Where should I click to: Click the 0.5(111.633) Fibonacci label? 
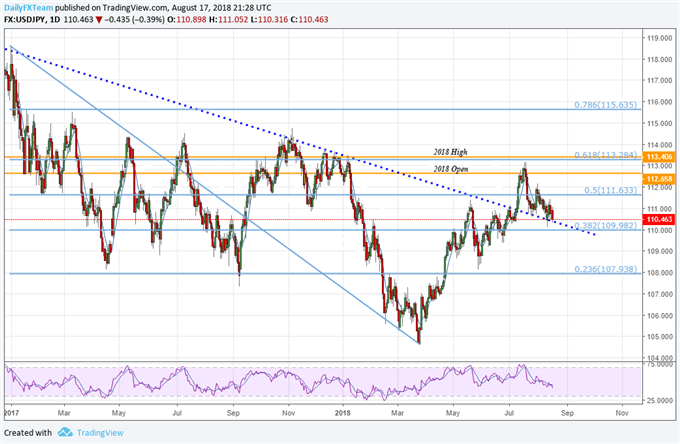click(x=611, y=190)
